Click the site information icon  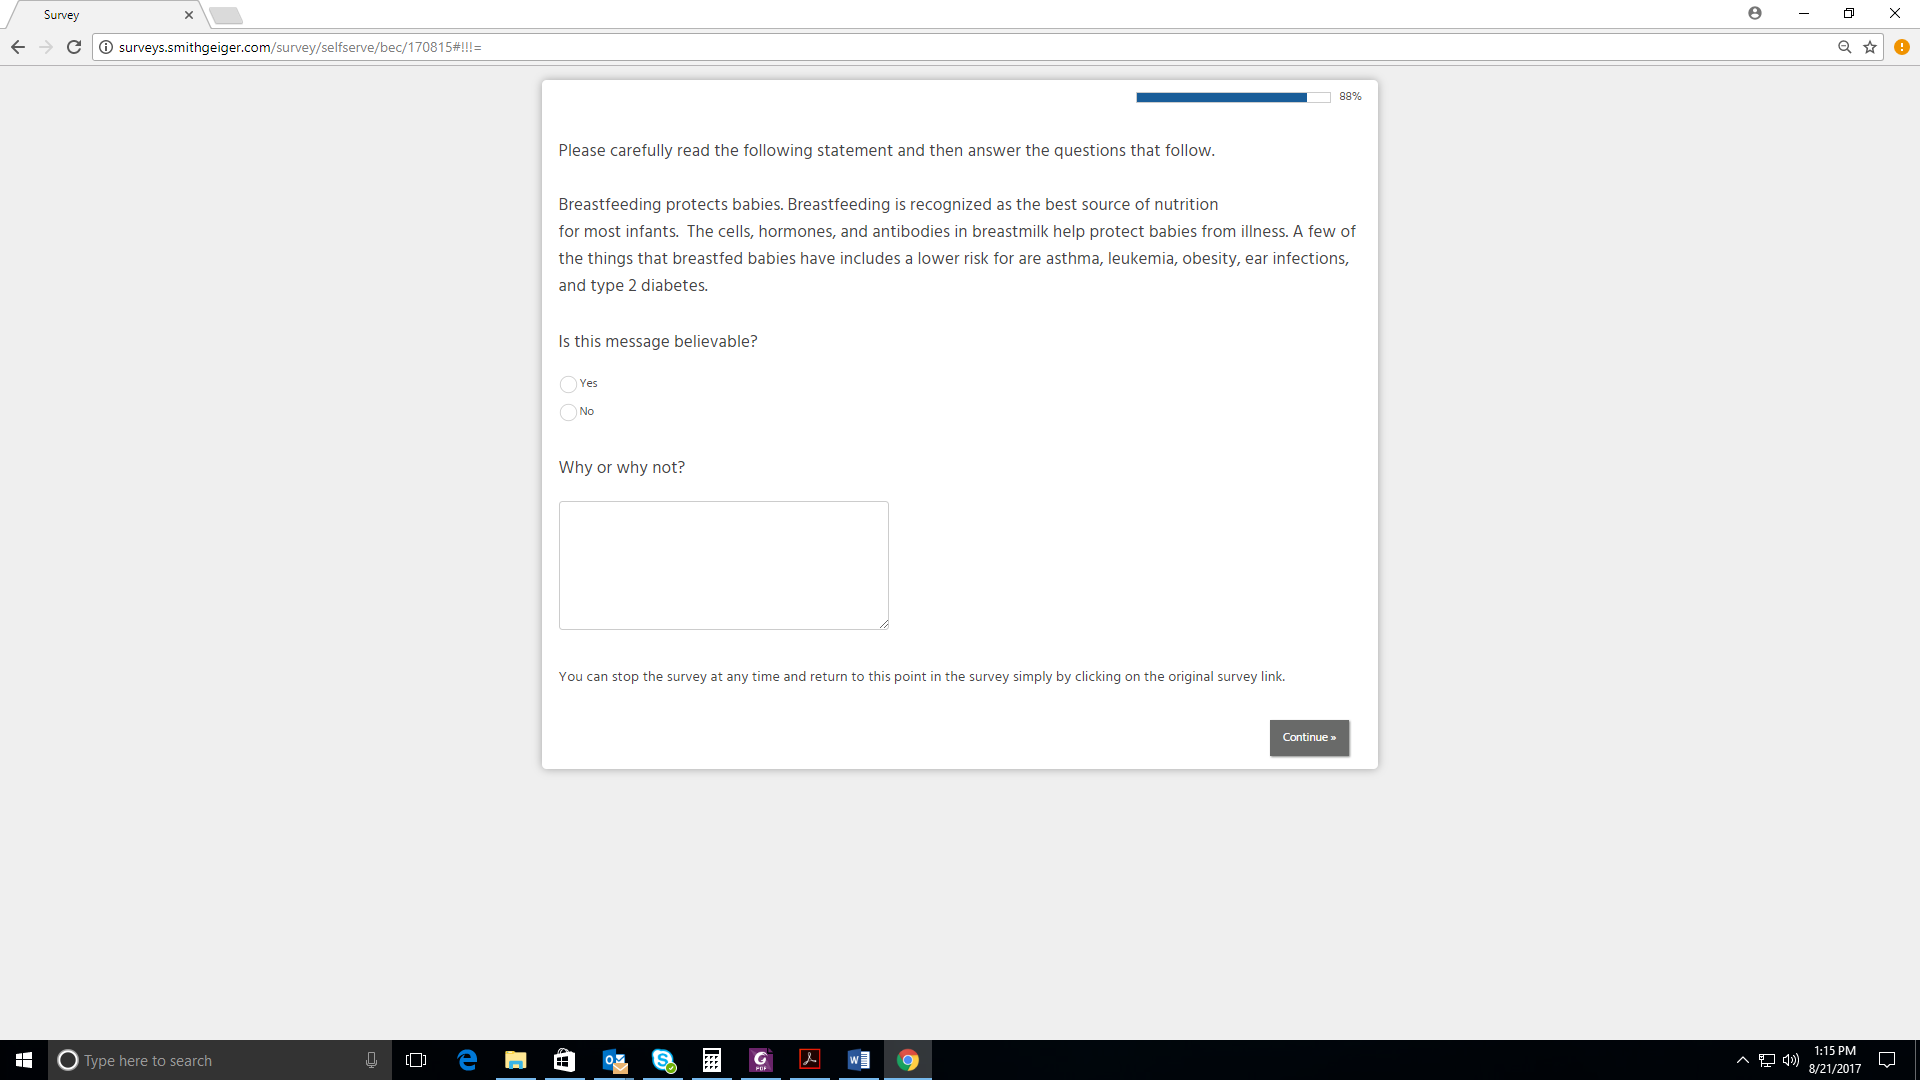point(106,47)
